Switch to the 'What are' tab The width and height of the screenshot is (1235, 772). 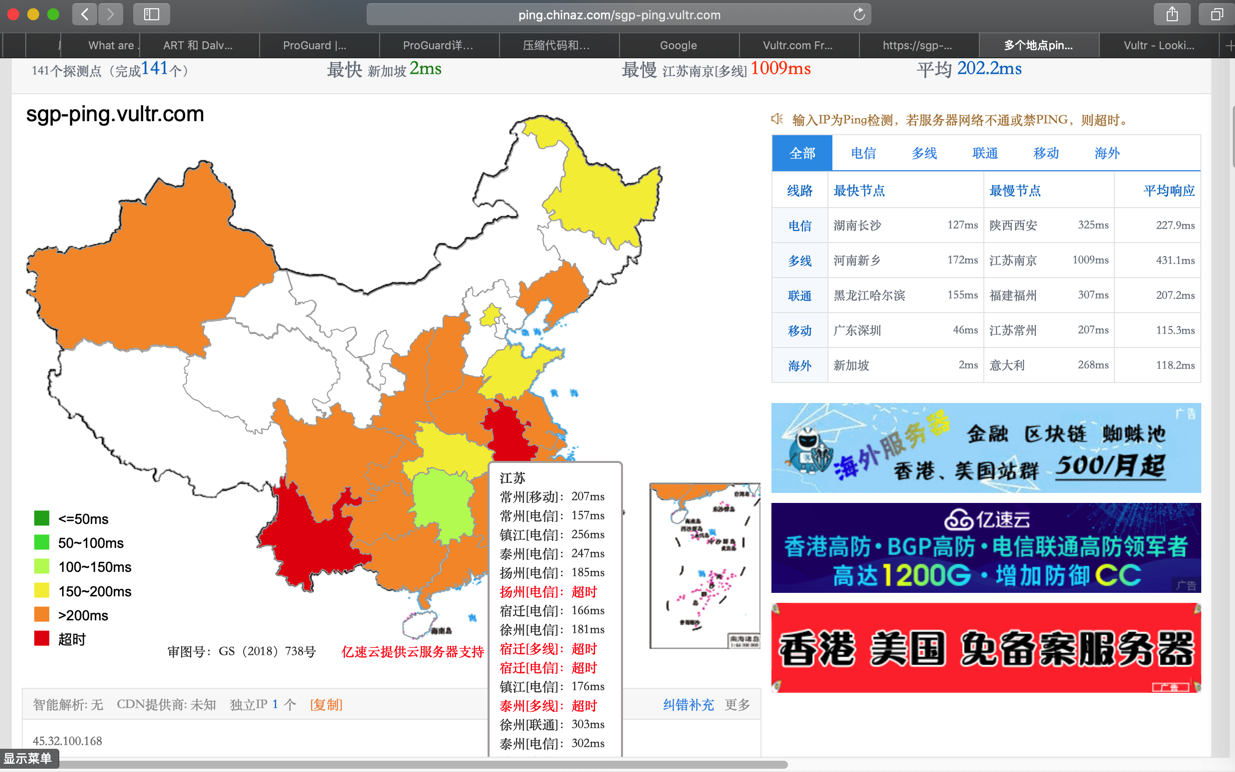pos(100,45)
